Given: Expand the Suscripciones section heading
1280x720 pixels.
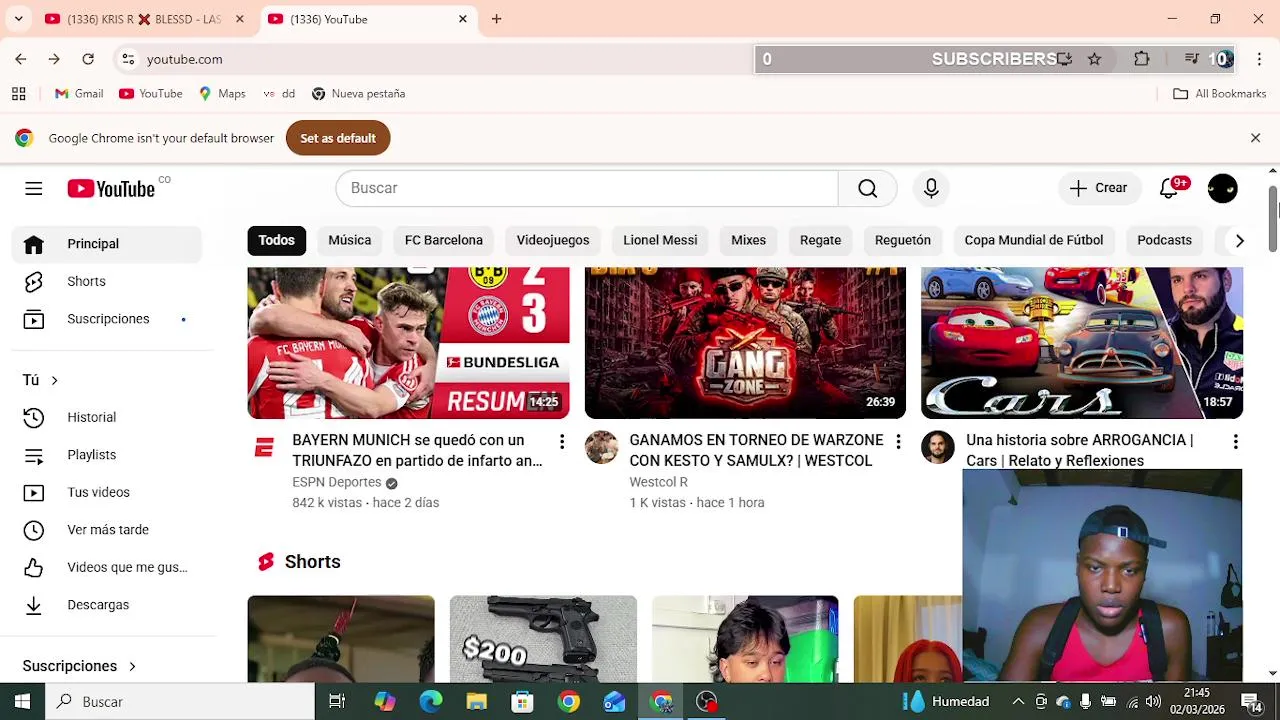Looking at the screenshot, I should 80,666.
